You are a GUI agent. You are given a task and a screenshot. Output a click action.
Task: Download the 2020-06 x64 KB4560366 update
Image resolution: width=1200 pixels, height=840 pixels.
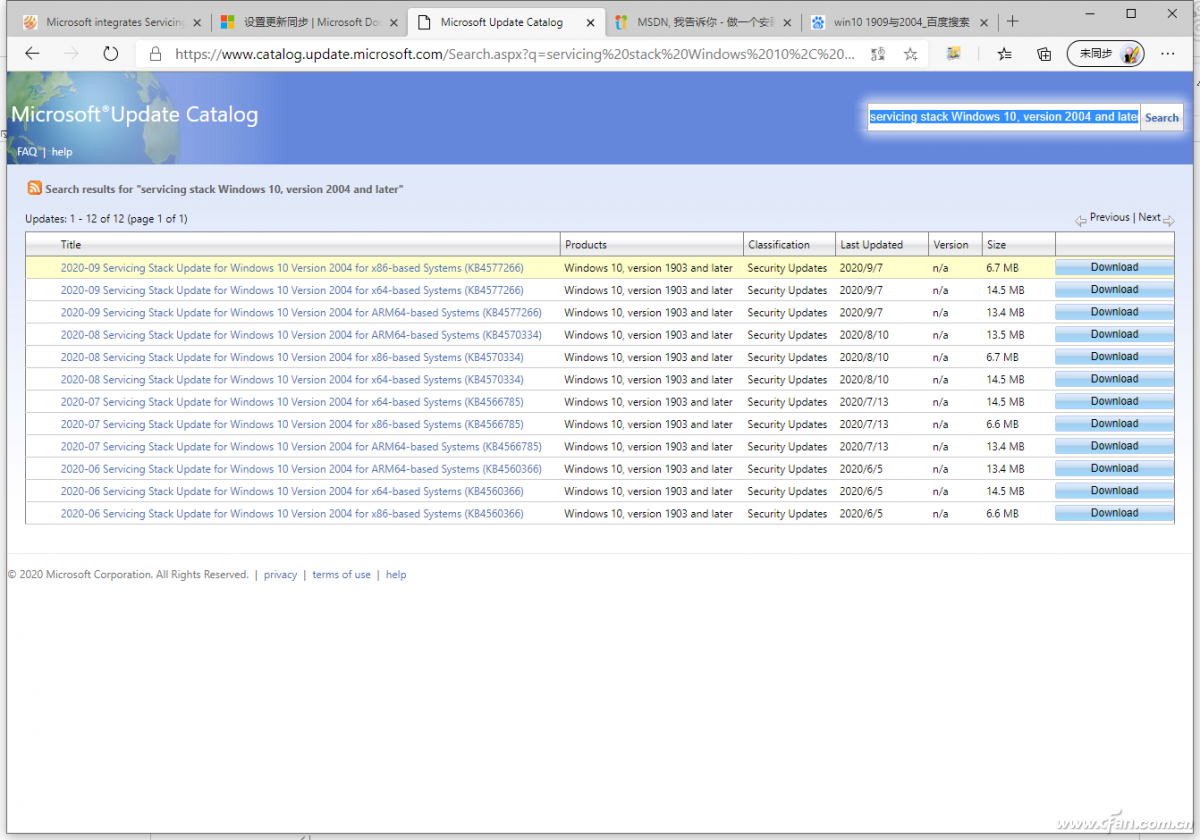click(1114, 491)
